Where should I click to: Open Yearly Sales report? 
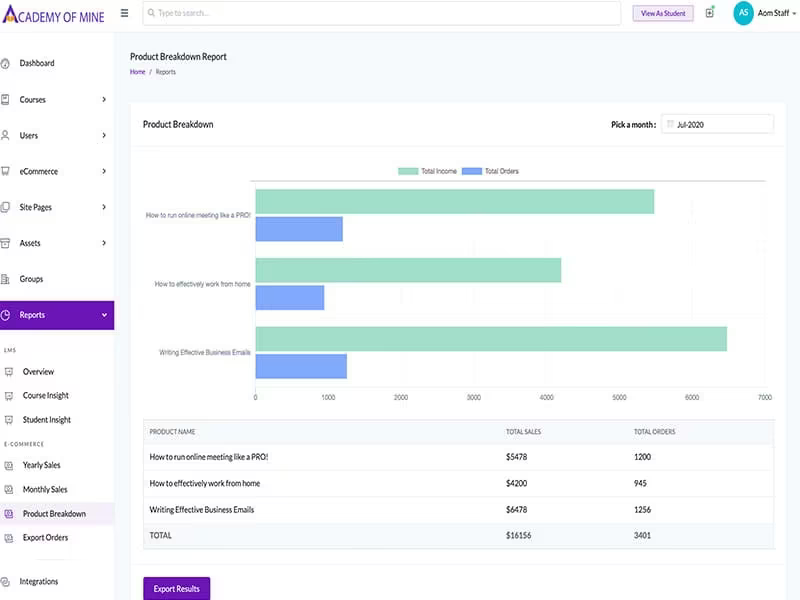click(x=41, y=465)
